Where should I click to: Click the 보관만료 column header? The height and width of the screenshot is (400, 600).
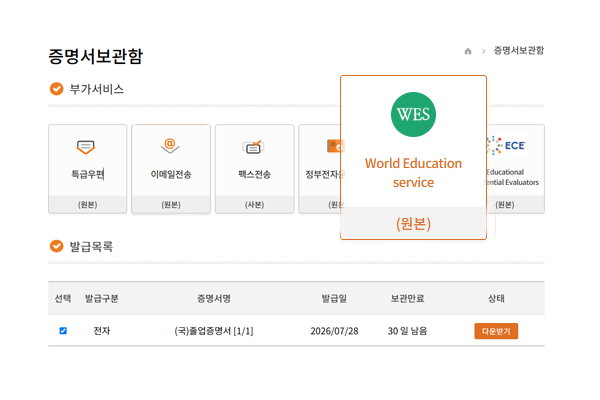pos(407,299)
